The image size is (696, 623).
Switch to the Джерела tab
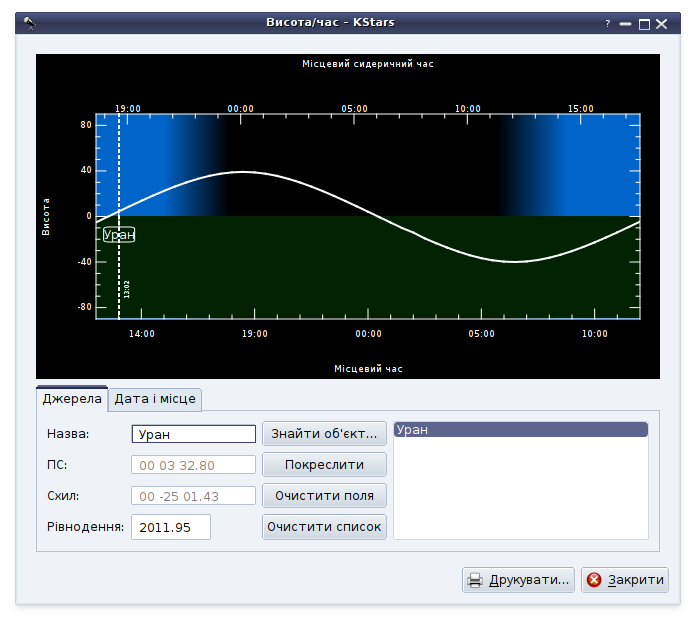72,399
